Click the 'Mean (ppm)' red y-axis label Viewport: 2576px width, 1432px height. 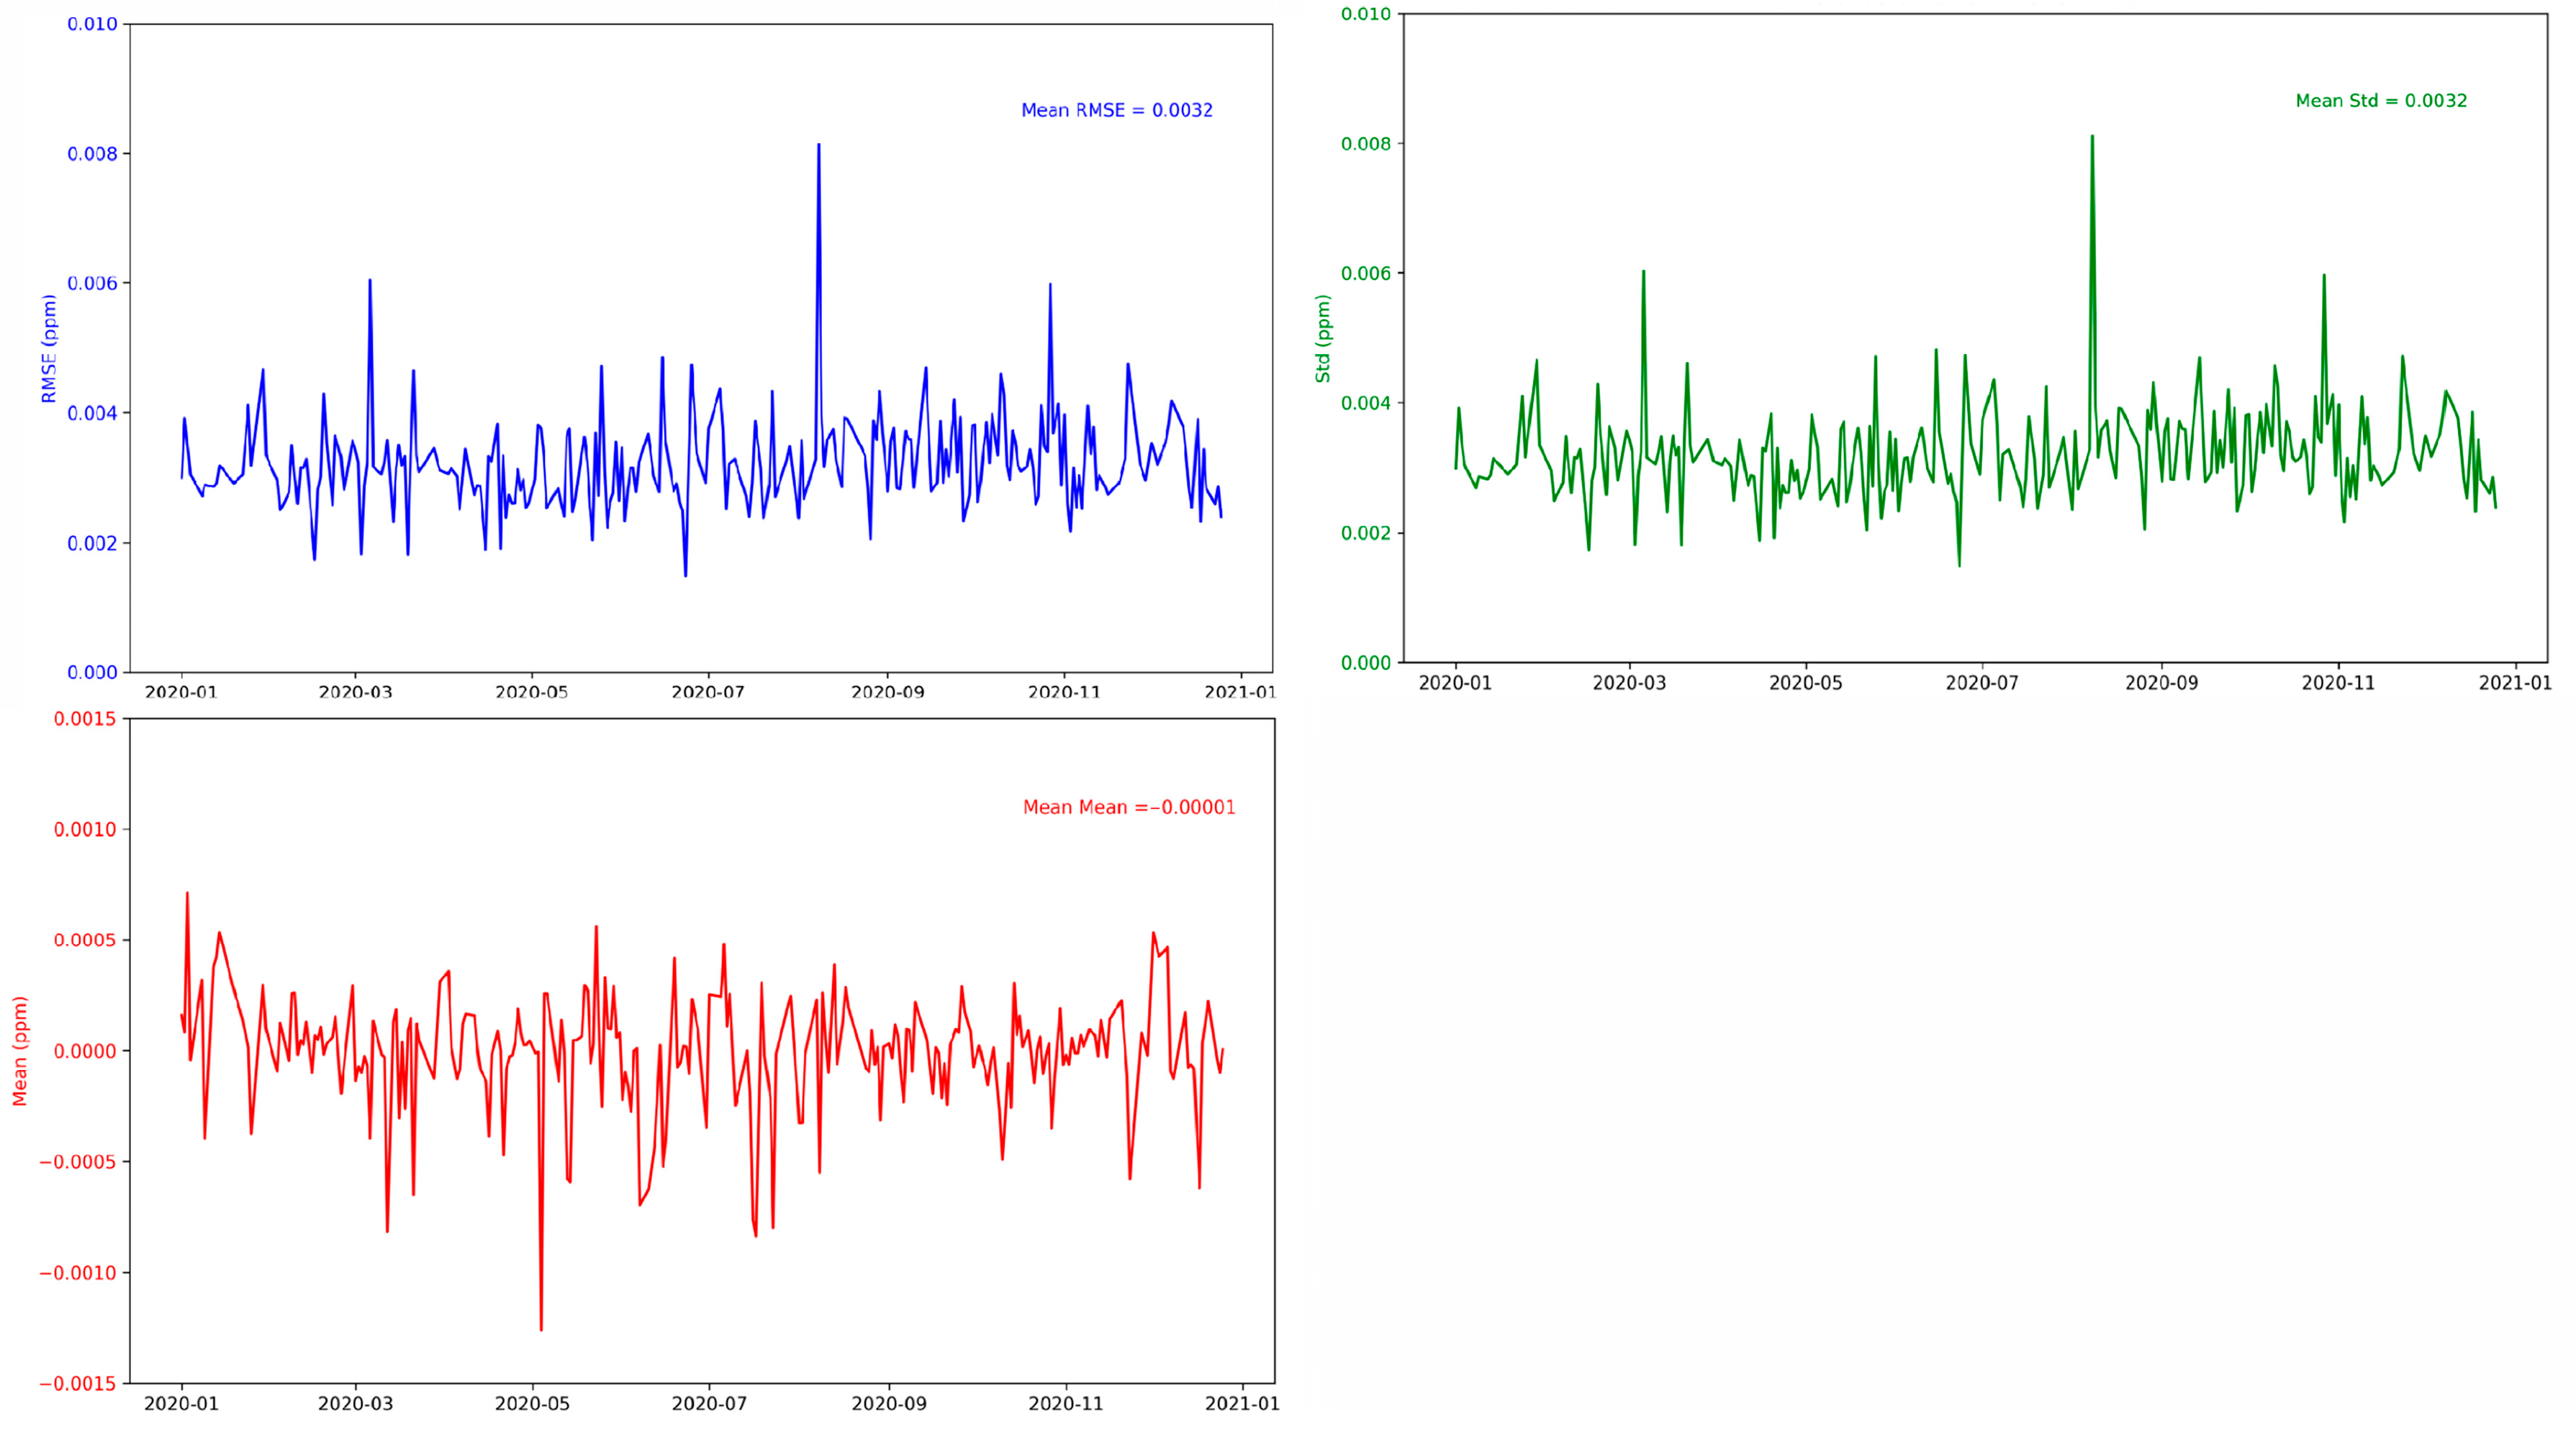point(19,1050)
